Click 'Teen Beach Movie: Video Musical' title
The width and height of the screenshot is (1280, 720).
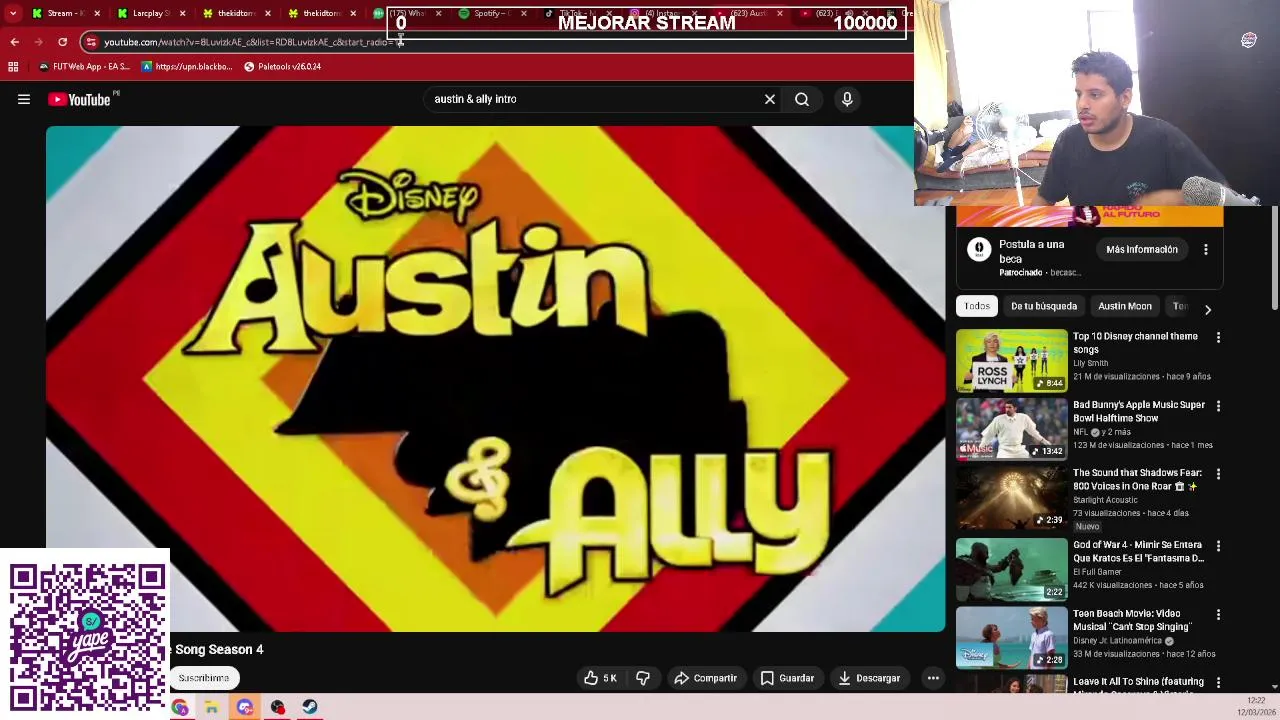(x=1132, y=620)
